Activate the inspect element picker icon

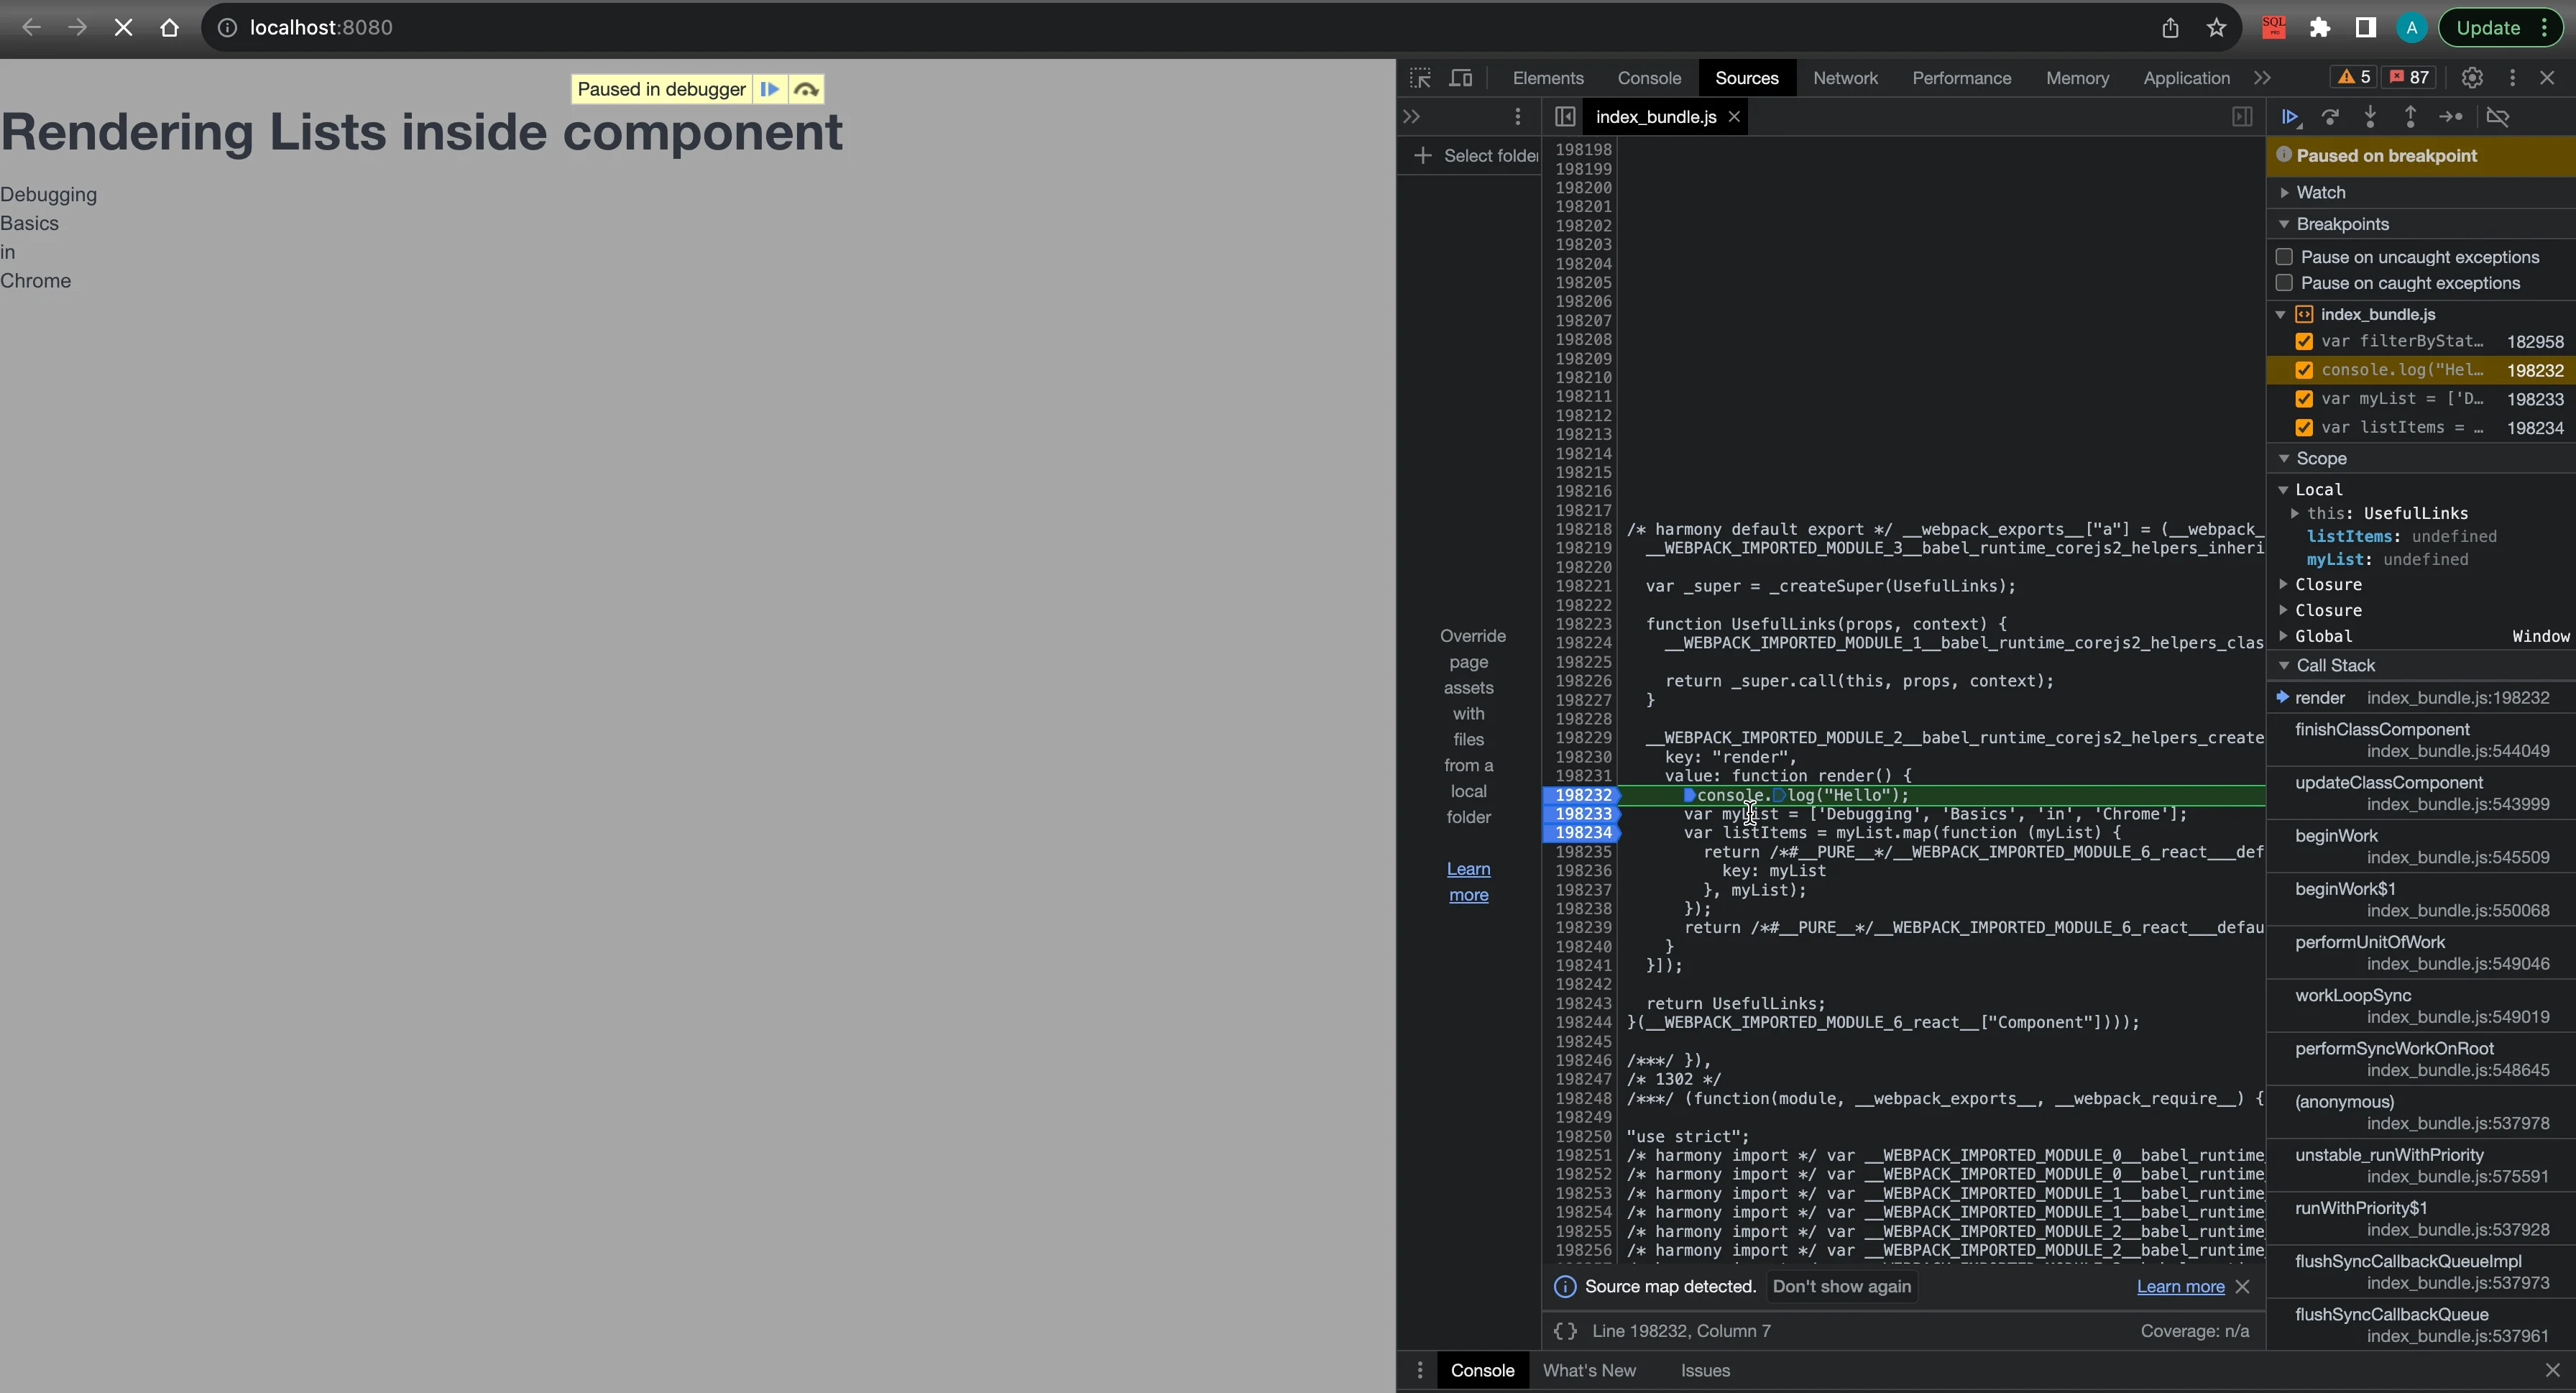[1420, 78]
